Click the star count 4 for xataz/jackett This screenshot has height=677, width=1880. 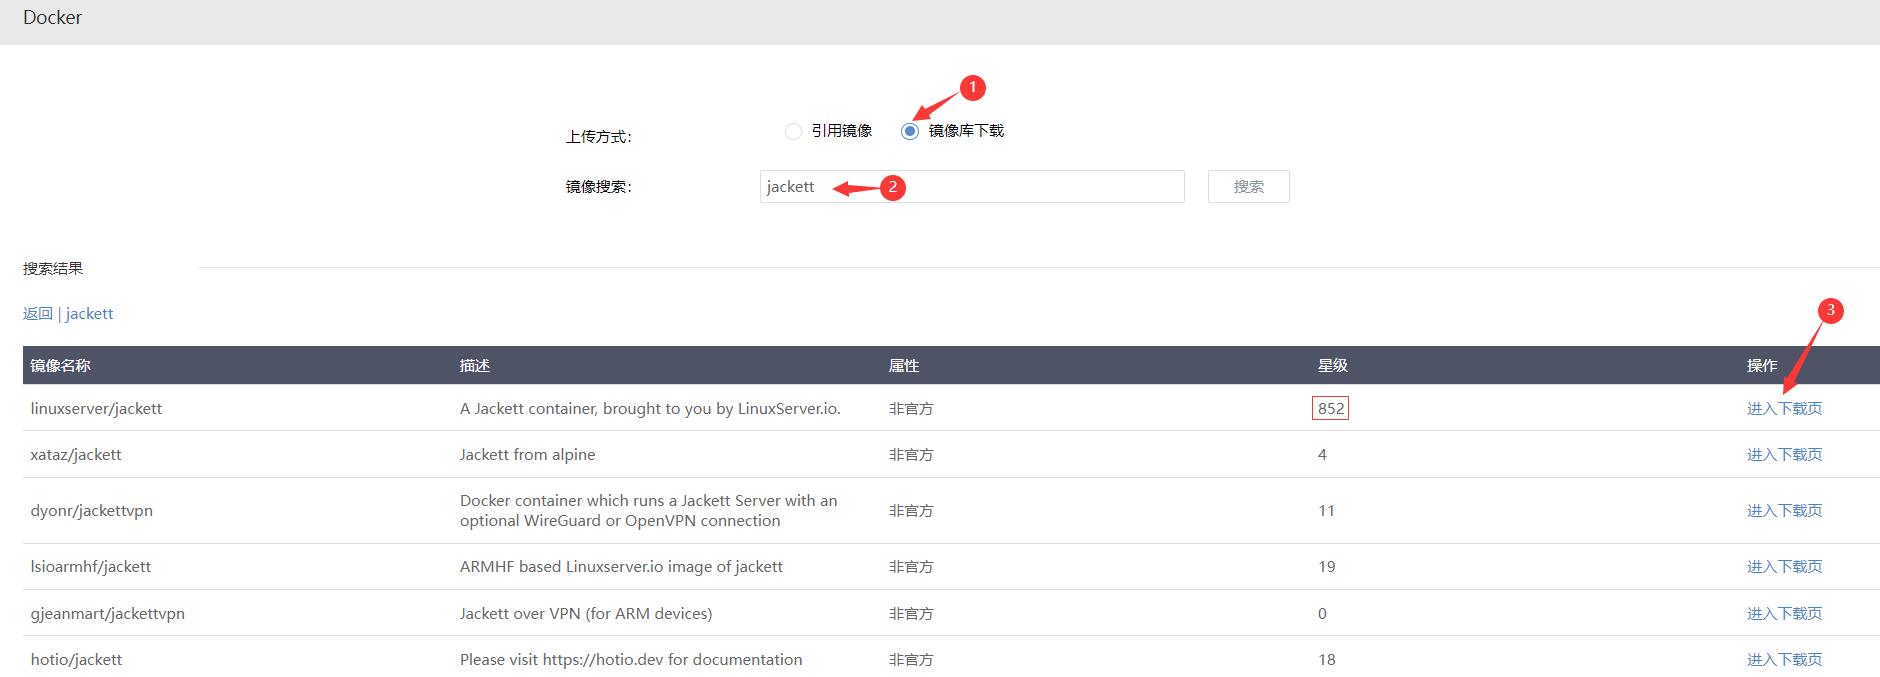tap(1322, 455)
